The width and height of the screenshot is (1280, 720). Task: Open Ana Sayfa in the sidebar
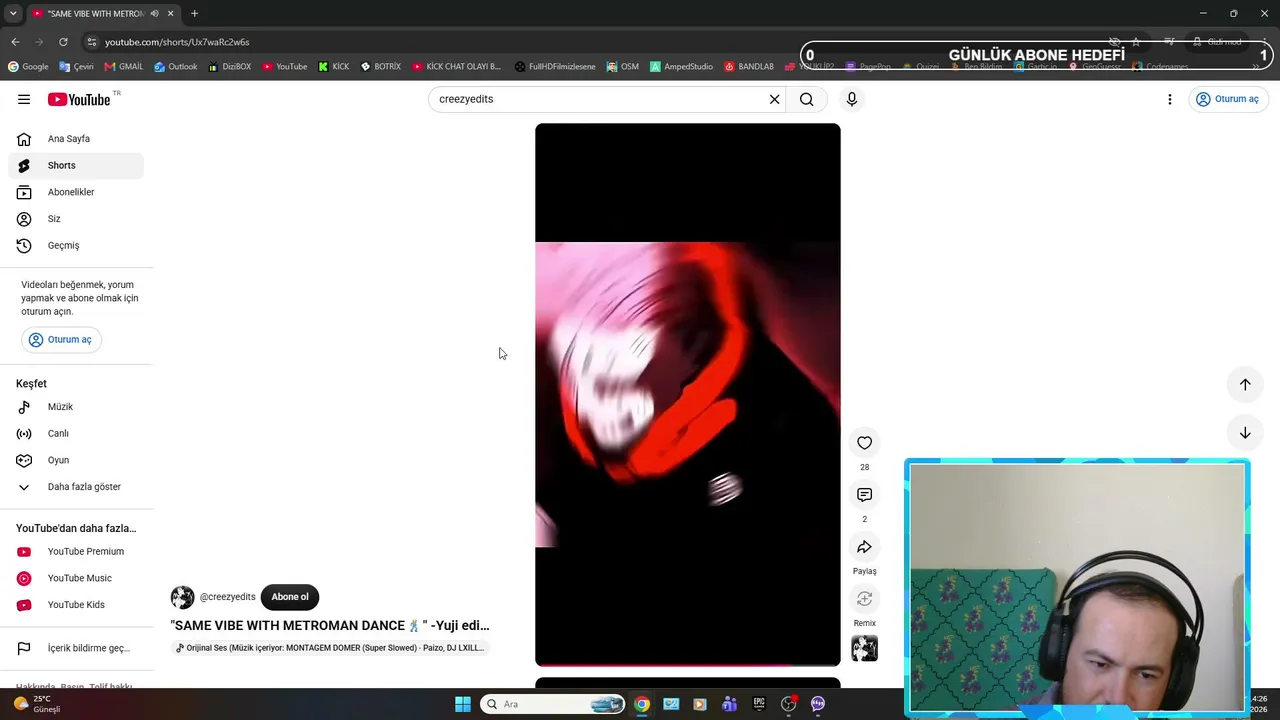pyautogui.click(x=76, y=139)
